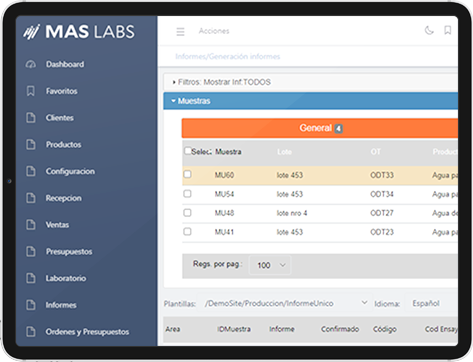Open the Idioma Español dropdown
This screenshot has width=473, height=362.
pos(431,303)
